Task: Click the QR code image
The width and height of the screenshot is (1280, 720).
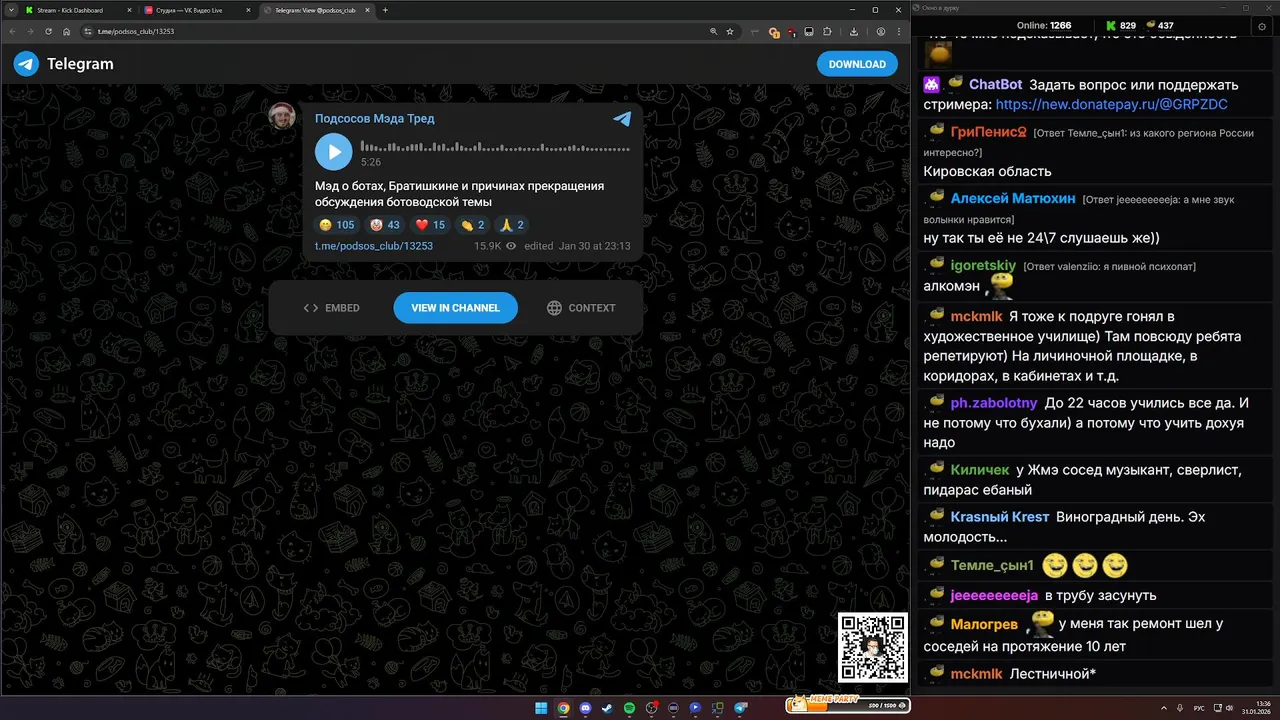Action: tap(873, 648)
